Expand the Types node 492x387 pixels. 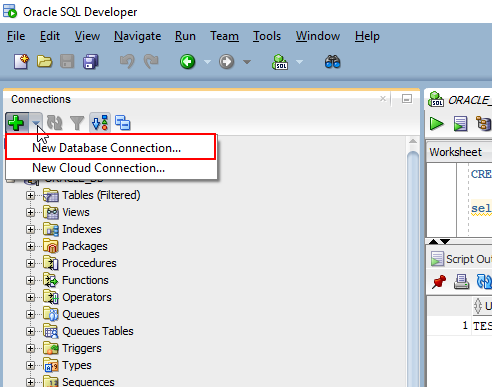pyautogui.click(x=30, y=365)
